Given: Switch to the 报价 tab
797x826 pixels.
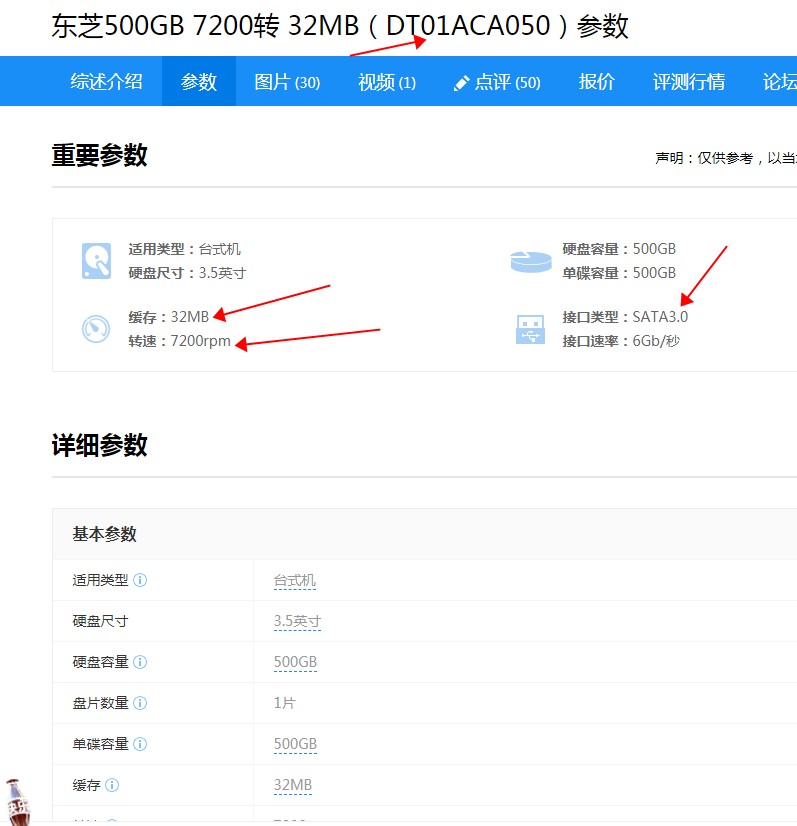Looking at the screenshot, I should pos(596,82).
